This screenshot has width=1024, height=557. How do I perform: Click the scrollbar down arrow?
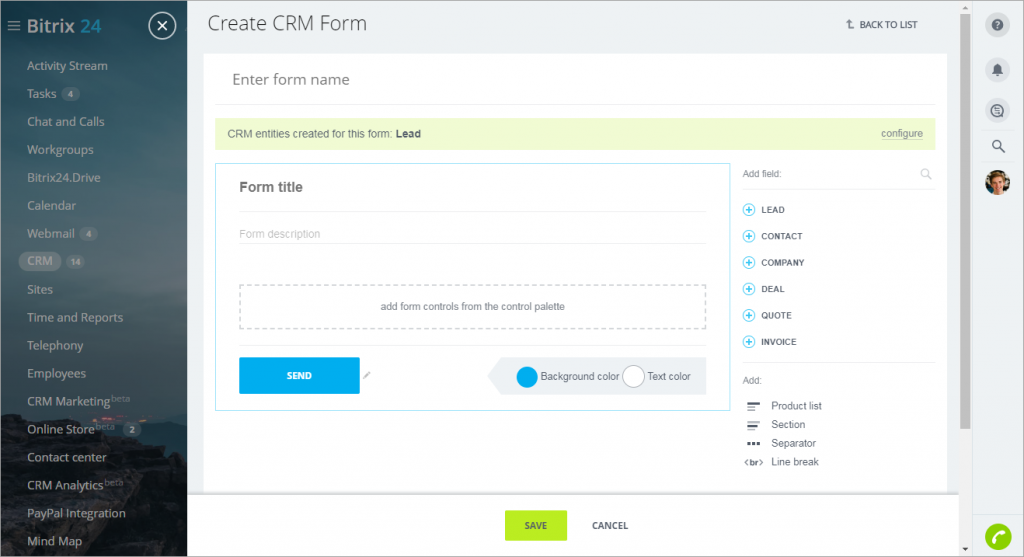965,549
